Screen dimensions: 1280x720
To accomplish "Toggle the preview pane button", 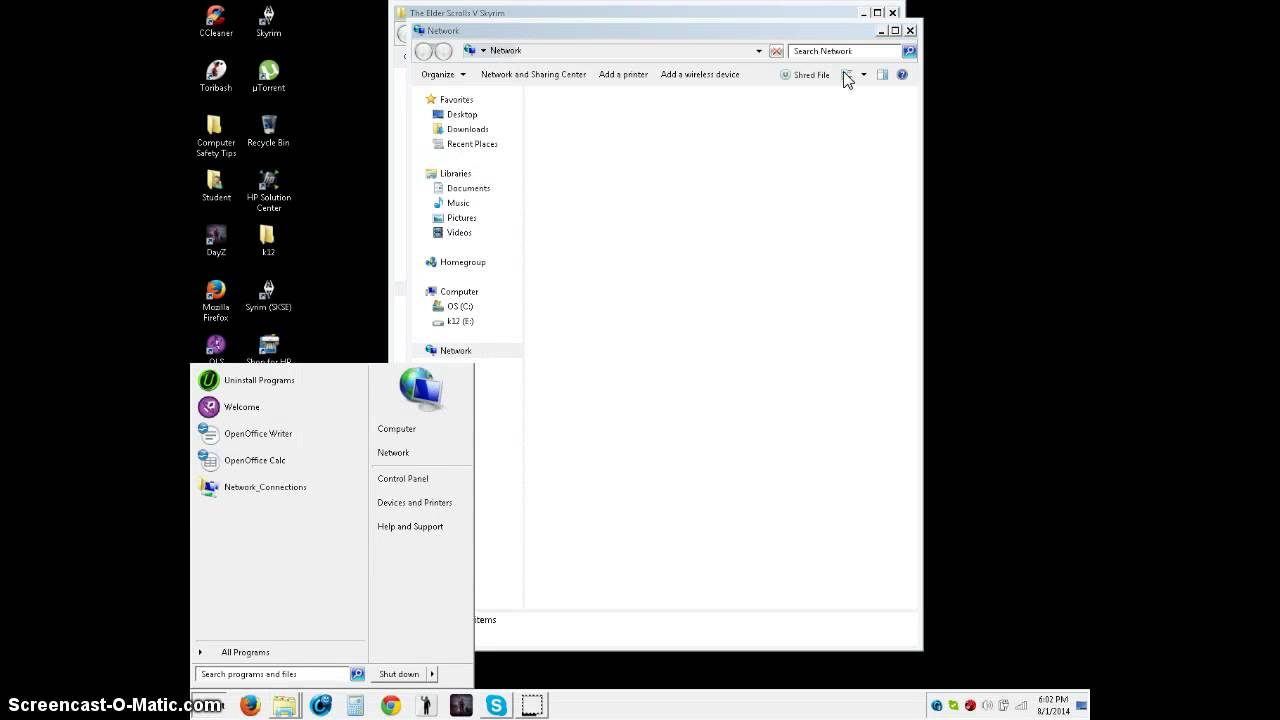I will pyautogui.click(x=882, y=75).
